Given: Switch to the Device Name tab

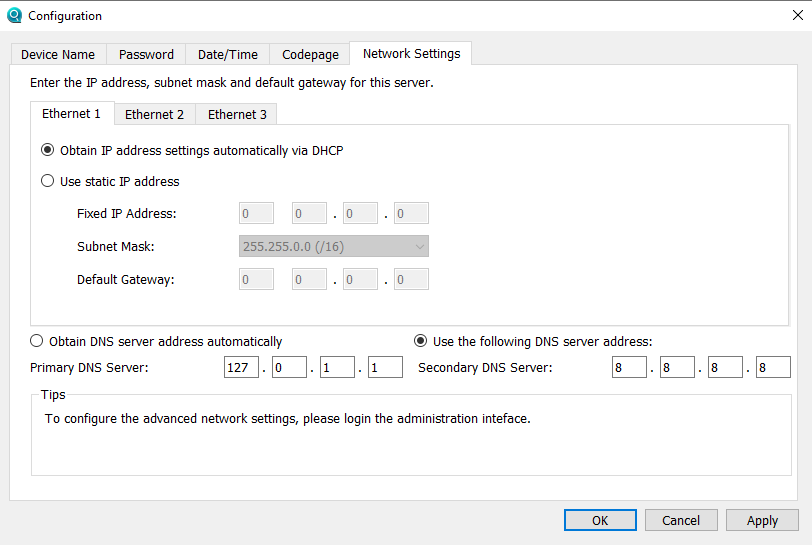Looking at the screenshot, I should [58, 54].
